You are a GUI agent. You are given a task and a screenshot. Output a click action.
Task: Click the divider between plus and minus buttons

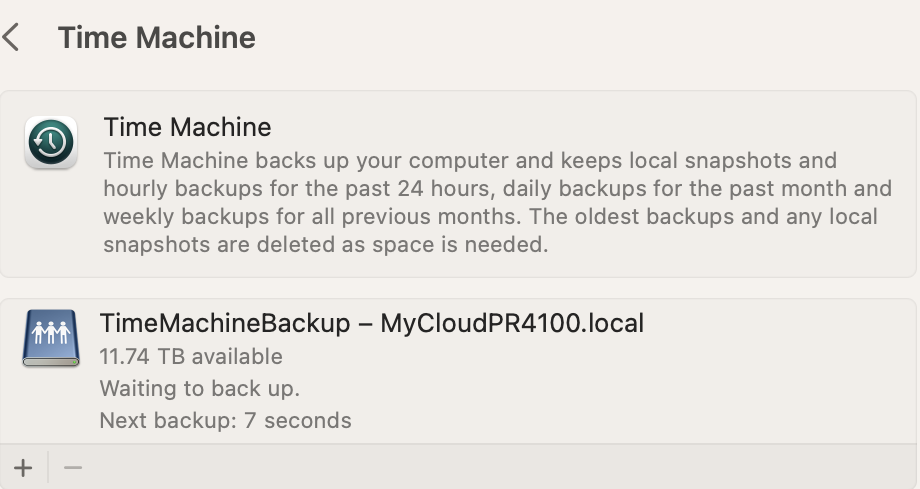tap(48, 467)
